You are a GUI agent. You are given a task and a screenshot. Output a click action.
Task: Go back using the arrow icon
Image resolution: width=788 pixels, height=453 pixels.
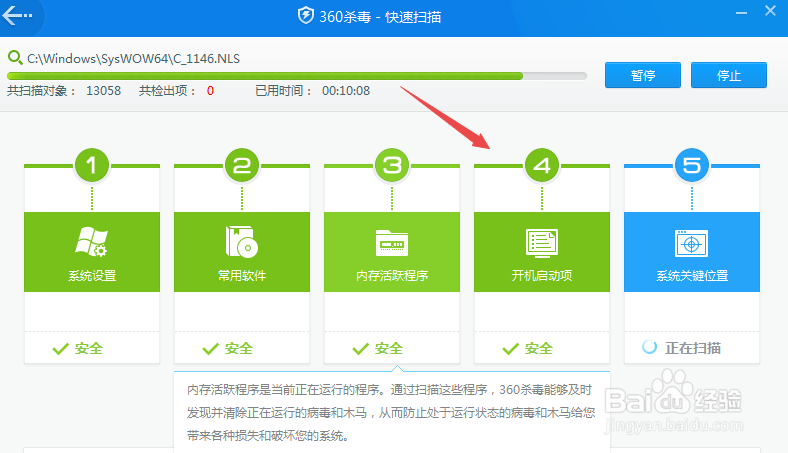pos(17,15)
